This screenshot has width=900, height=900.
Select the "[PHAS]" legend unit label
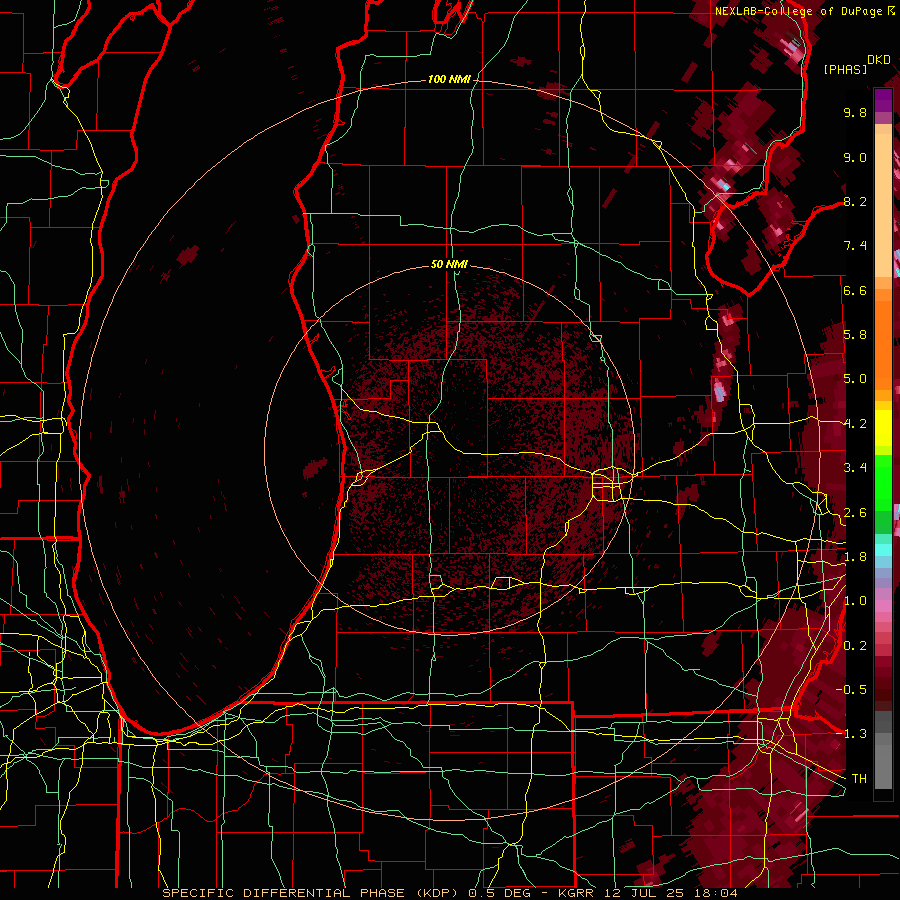pyautogui.click(x=845, y=69)
